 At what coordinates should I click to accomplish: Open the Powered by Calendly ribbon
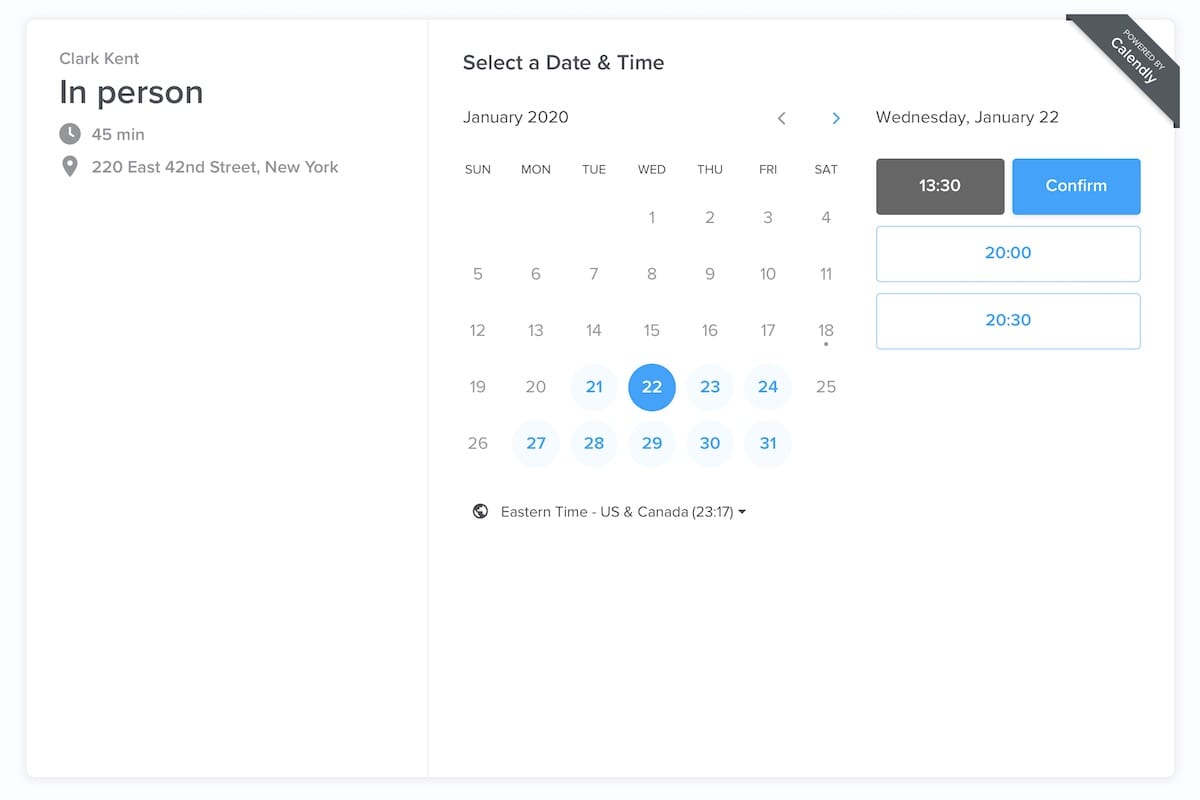pos(1132,60)
